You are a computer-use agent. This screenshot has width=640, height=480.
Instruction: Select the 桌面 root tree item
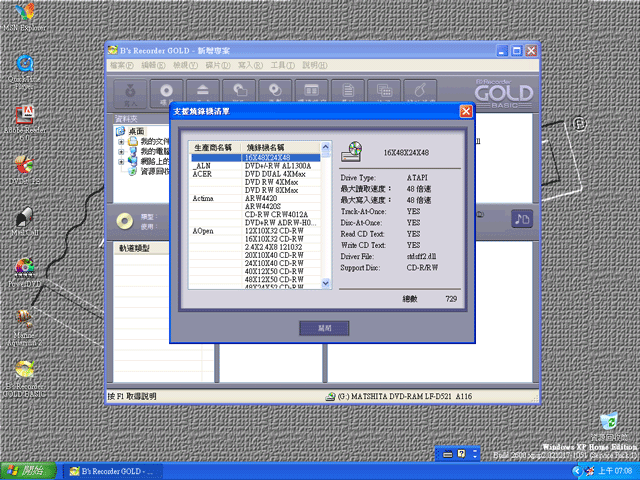tap(136, 131)
